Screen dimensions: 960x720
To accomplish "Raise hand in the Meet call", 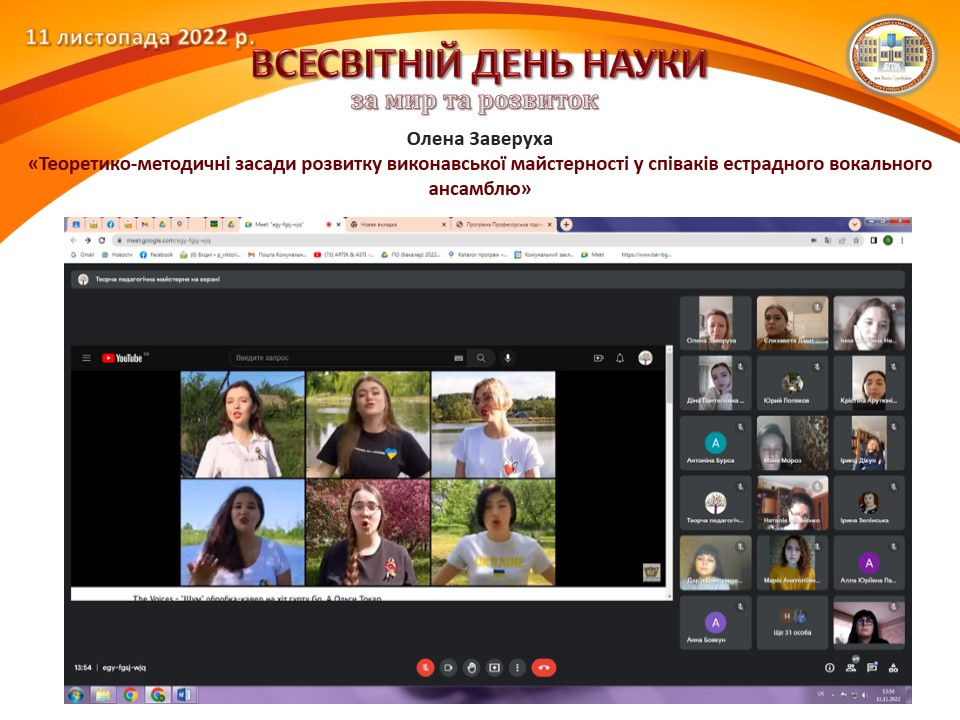I will click(471, 667).
